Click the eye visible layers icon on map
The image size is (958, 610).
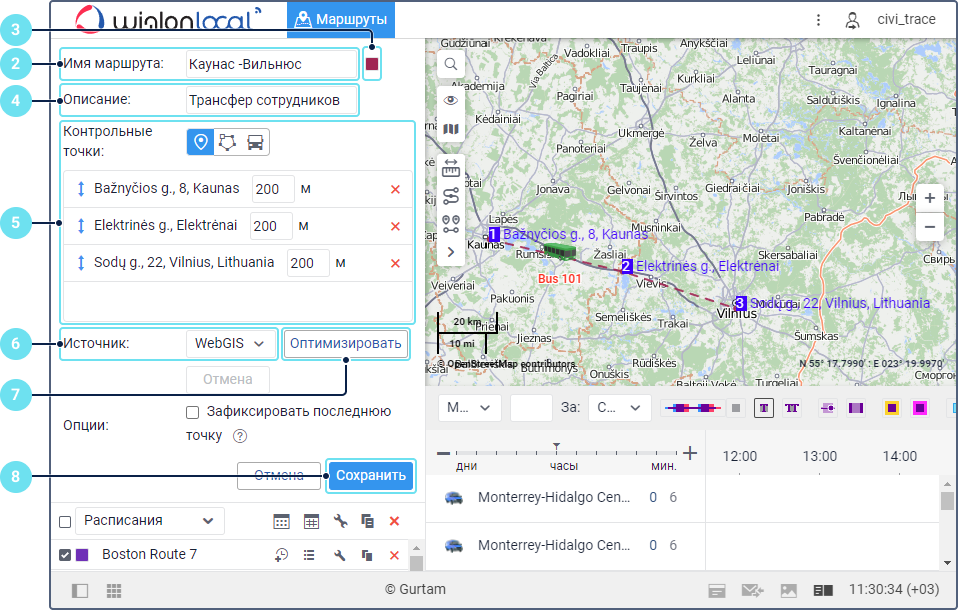point(451,100)
